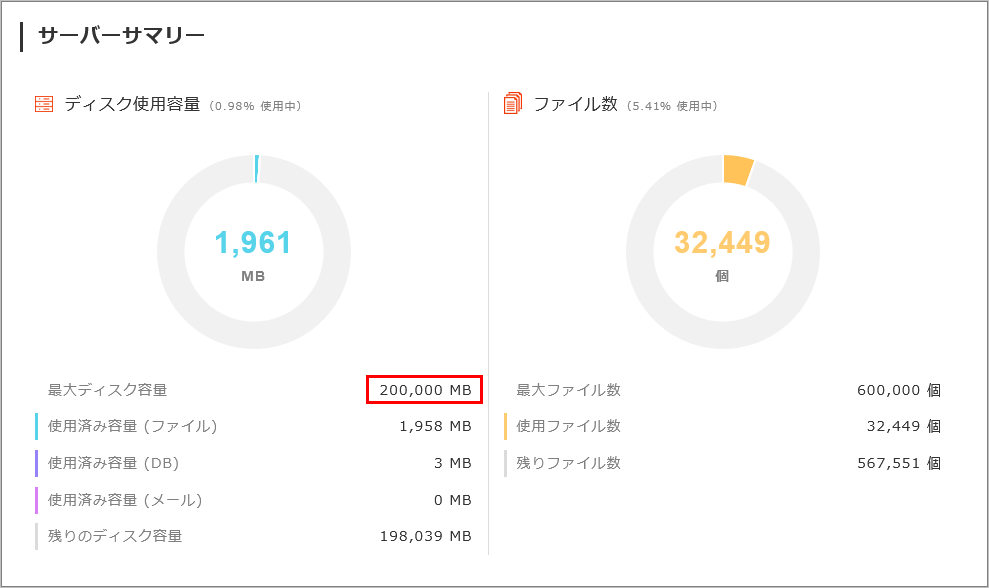Click the file count documents icon
The width and height of the screenshot is (989, 588).
pyautogui.click(x=513, y=103)
